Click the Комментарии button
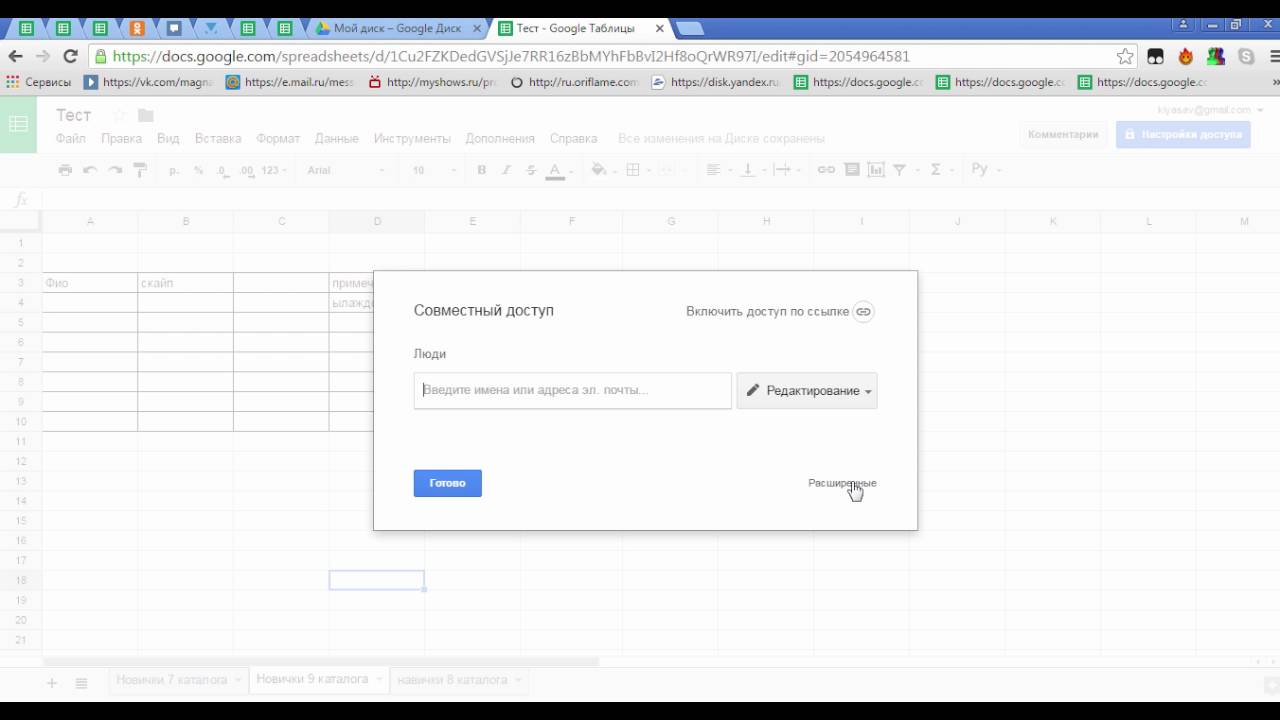Viewport: 1280px width, 720px height. (1063, 134)
